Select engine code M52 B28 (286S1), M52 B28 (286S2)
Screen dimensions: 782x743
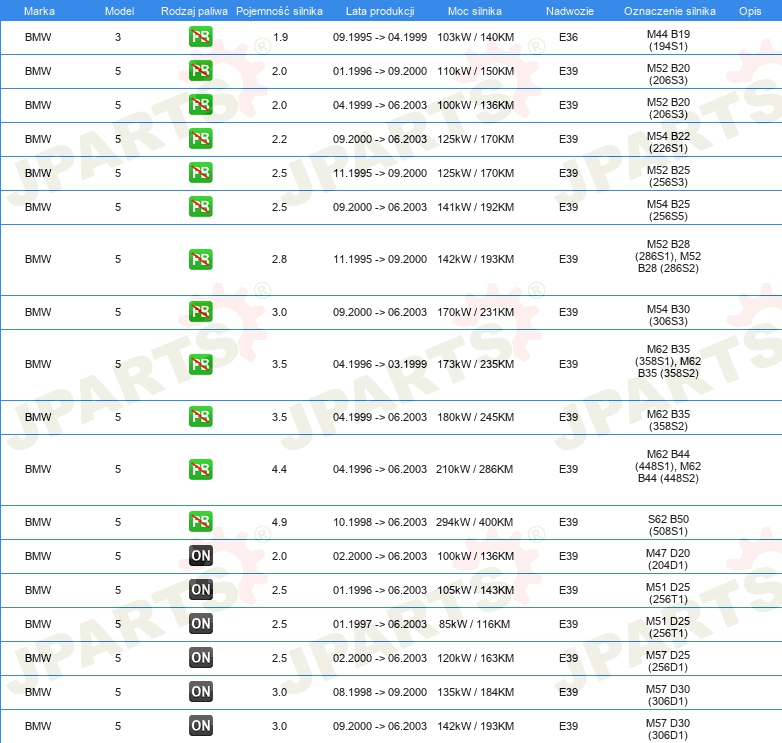[x=668, y=256]
